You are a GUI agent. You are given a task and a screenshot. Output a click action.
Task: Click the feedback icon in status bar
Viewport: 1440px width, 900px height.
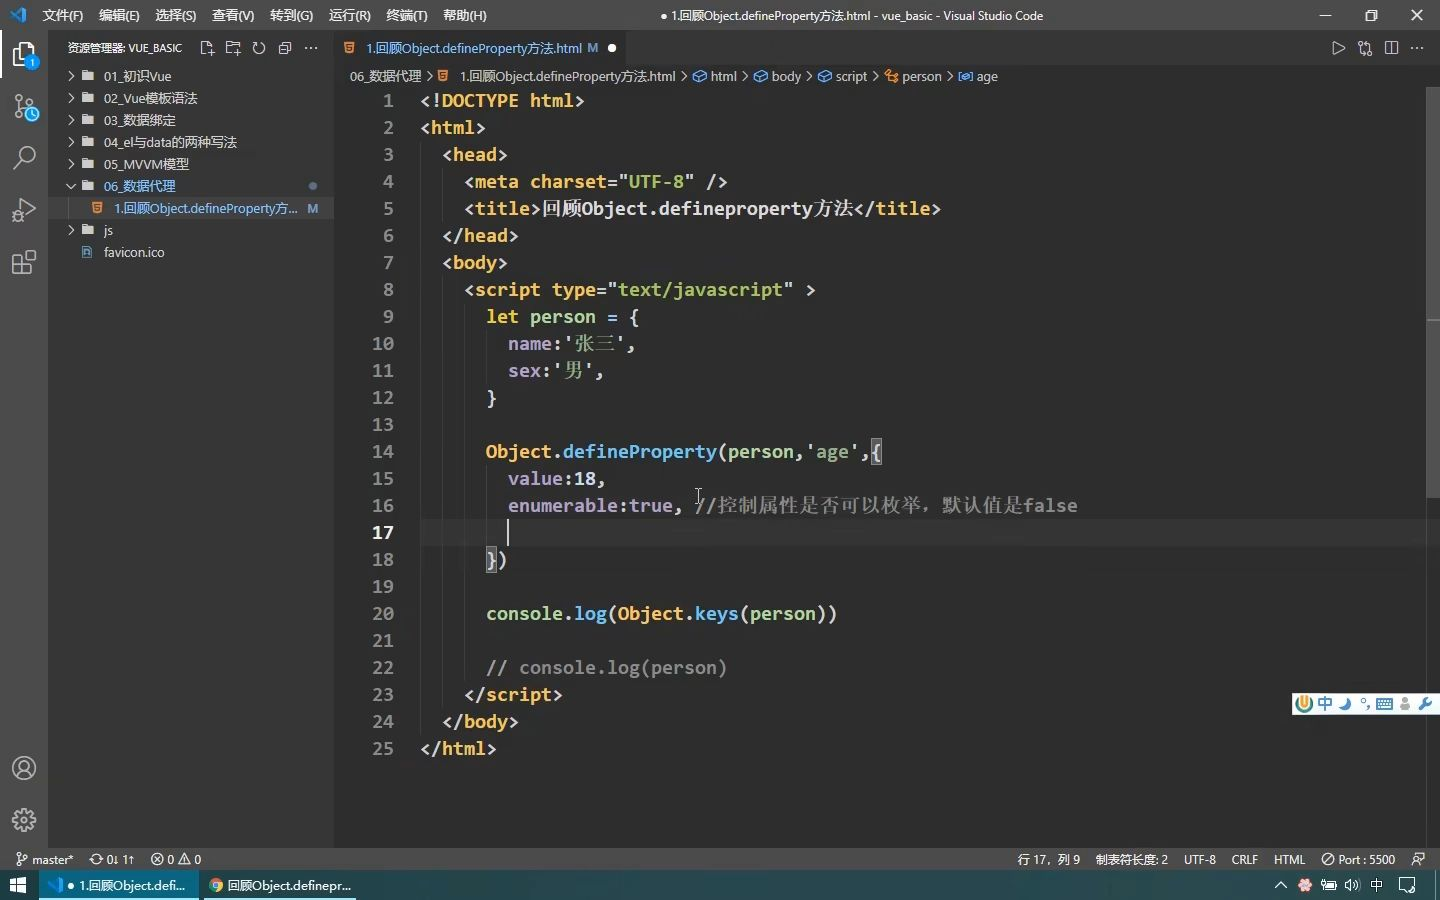point(1418,859)
